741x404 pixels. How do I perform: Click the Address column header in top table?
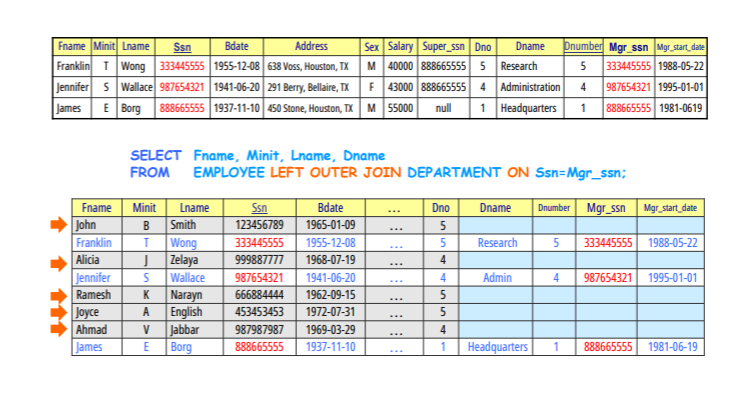[311, 46]
